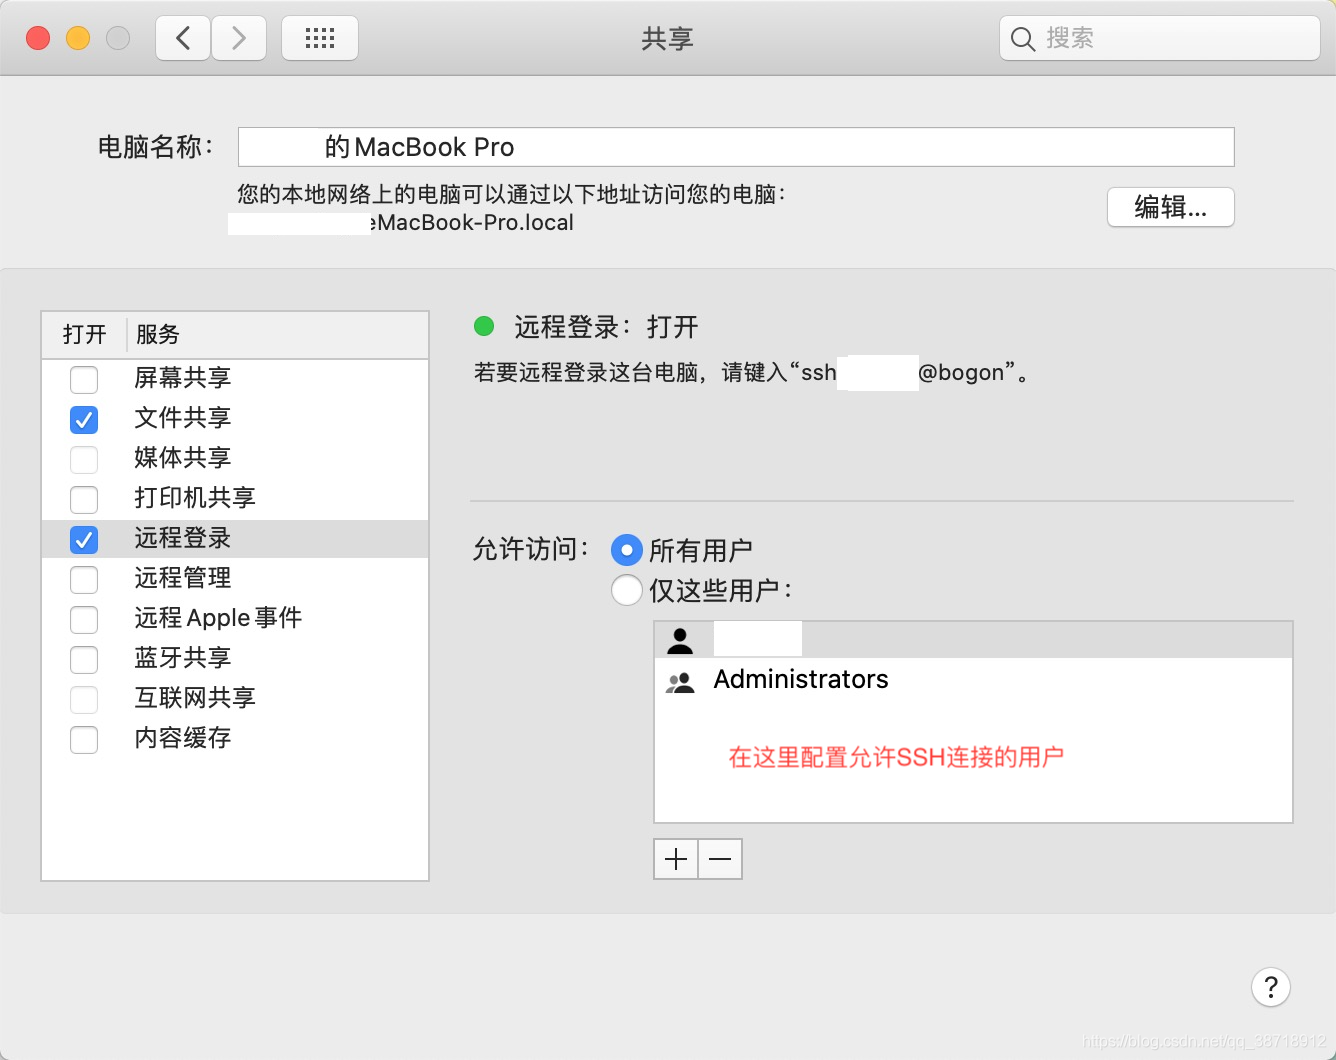Enable the 蓝牙共享 checkbox

[x=84, y=659]
